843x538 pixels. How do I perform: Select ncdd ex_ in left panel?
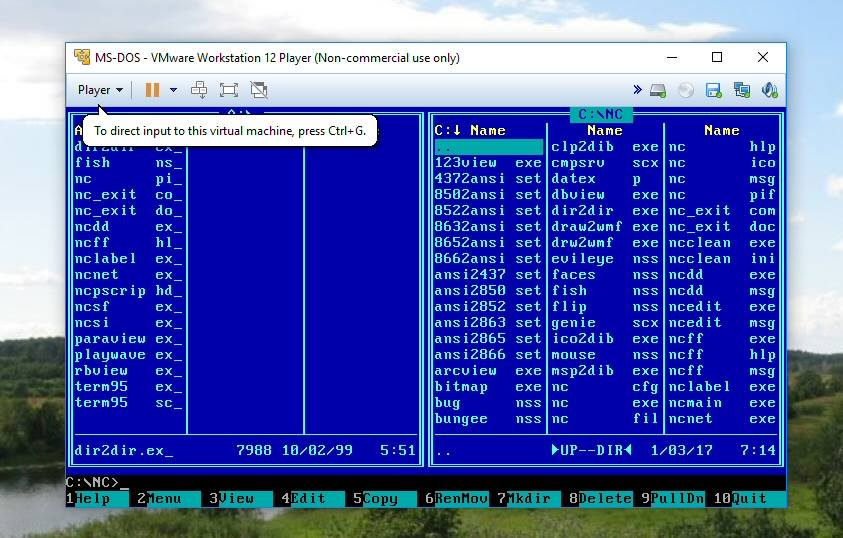[x=129, y=227]
